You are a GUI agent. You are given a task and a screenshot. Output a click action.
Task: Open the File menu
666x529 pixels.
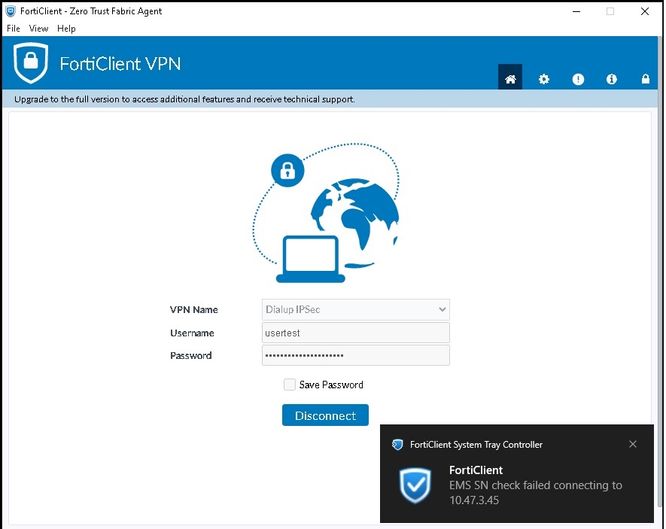[x=13, y=28]
